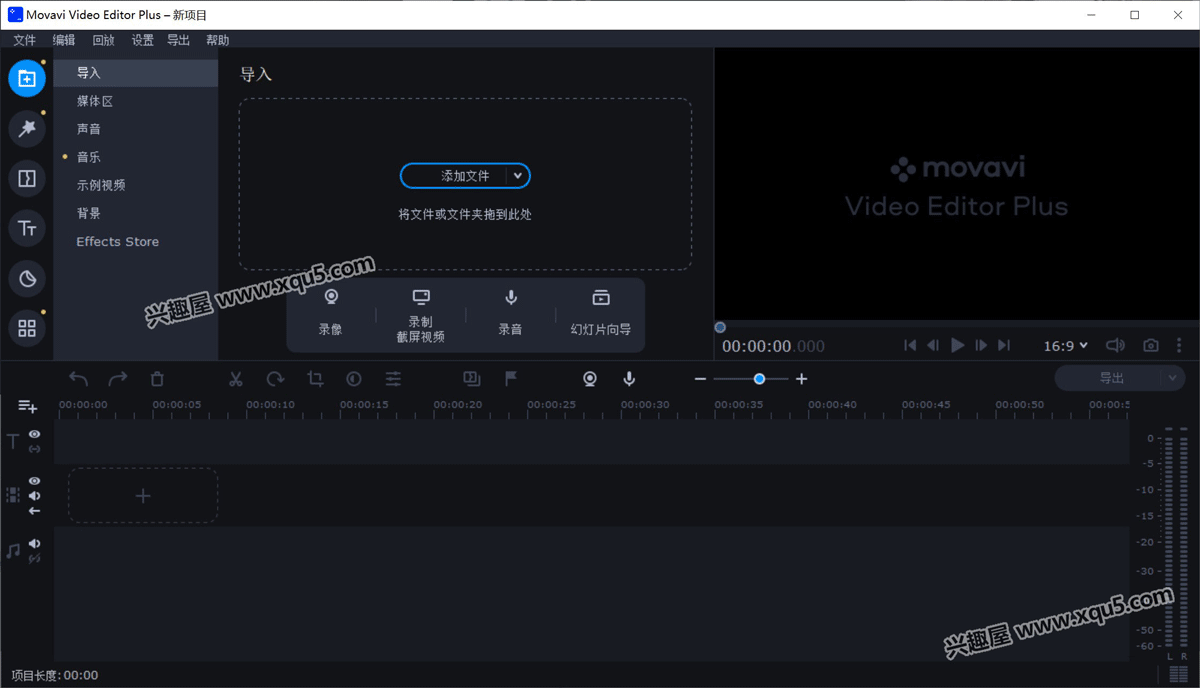Take a snapshot of preview frame
This screenshot has height=688, width=1200.
pyautogui.click(x=1151, y=345)
